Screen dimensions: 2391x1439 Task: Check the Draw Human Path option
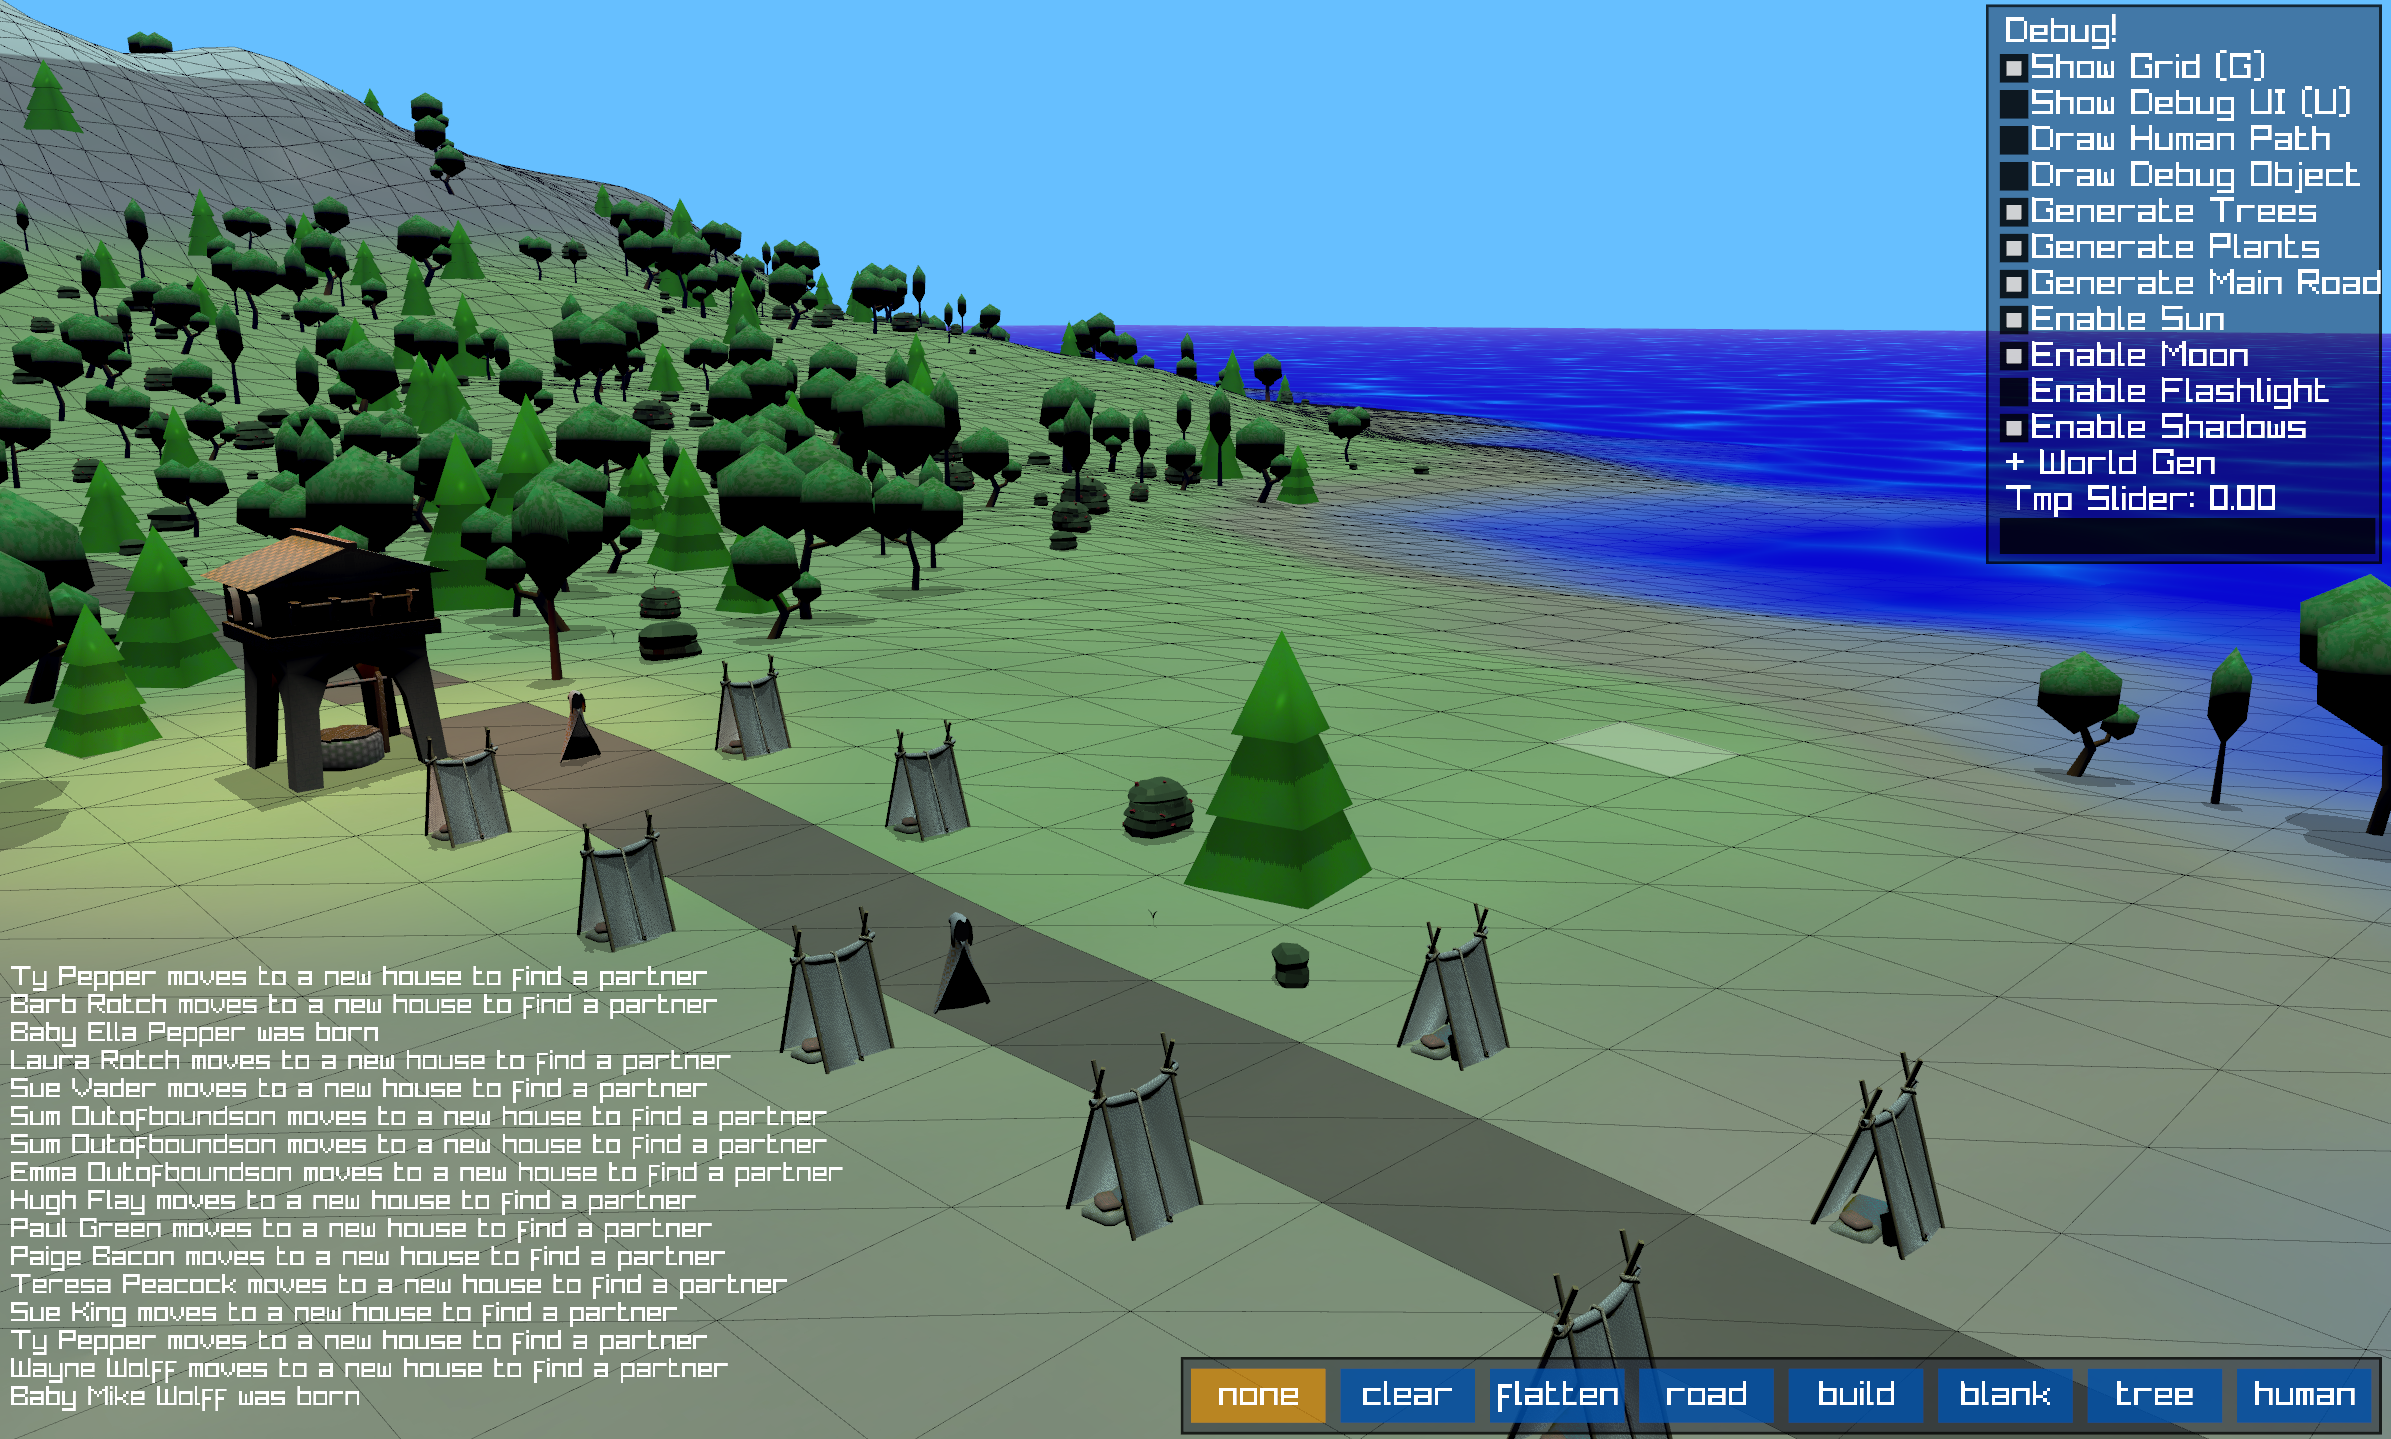pos(2014,140)
